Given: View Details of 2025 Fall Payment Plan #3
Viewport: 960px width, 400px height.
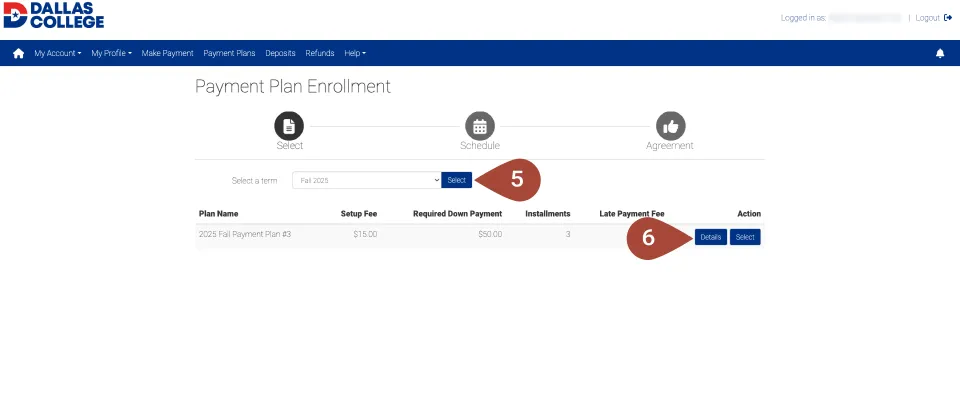Looking at the screenshot, I should tap(710, 237).
